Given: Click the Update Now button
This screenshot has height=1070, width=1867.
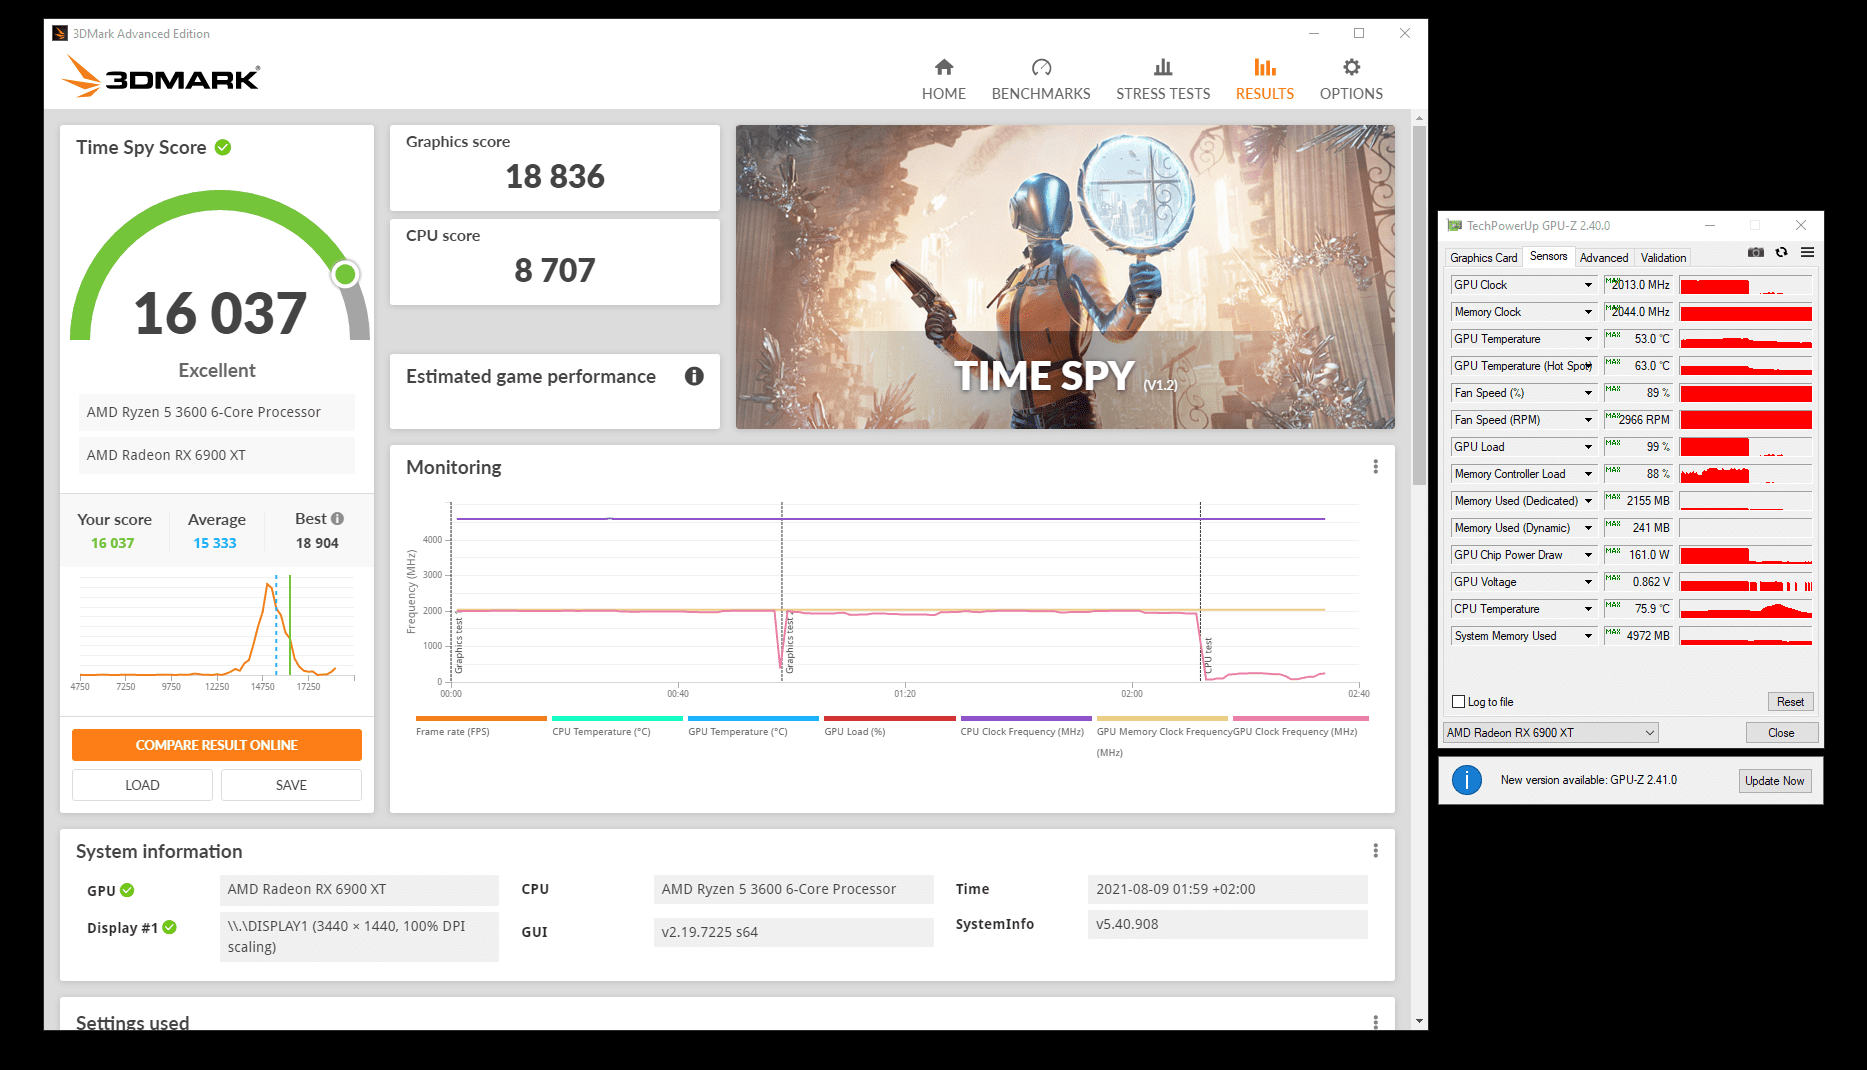Looking at the screenshot, I should pos(1775,781).
